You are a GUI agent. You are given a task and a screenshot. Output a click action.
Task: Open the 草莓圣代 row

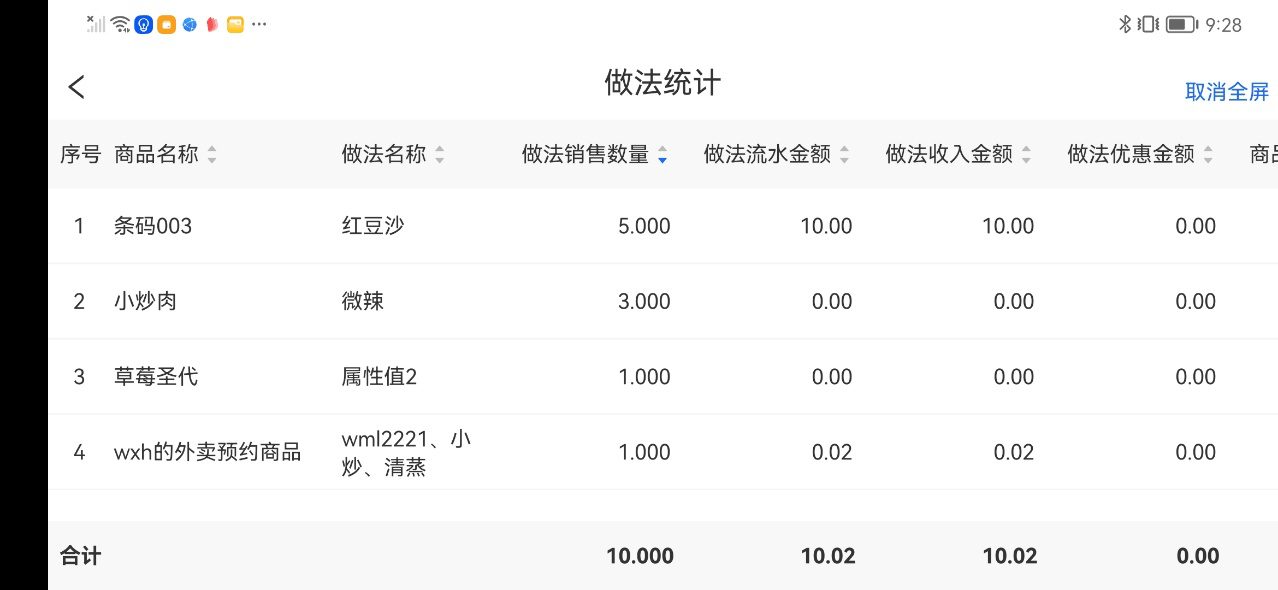point(156,377)
